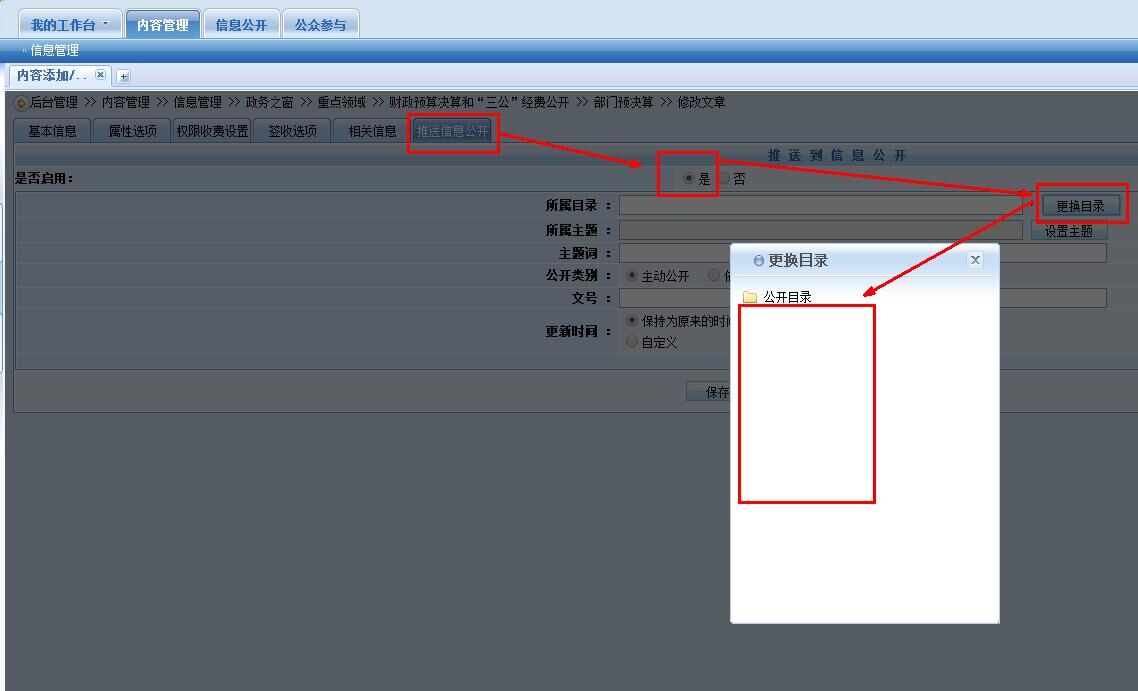The width and height of the screenshot is (1138, 691).
Task: Go to 部门预决算 in the breadcrumb
Action: tap(623, 102)
